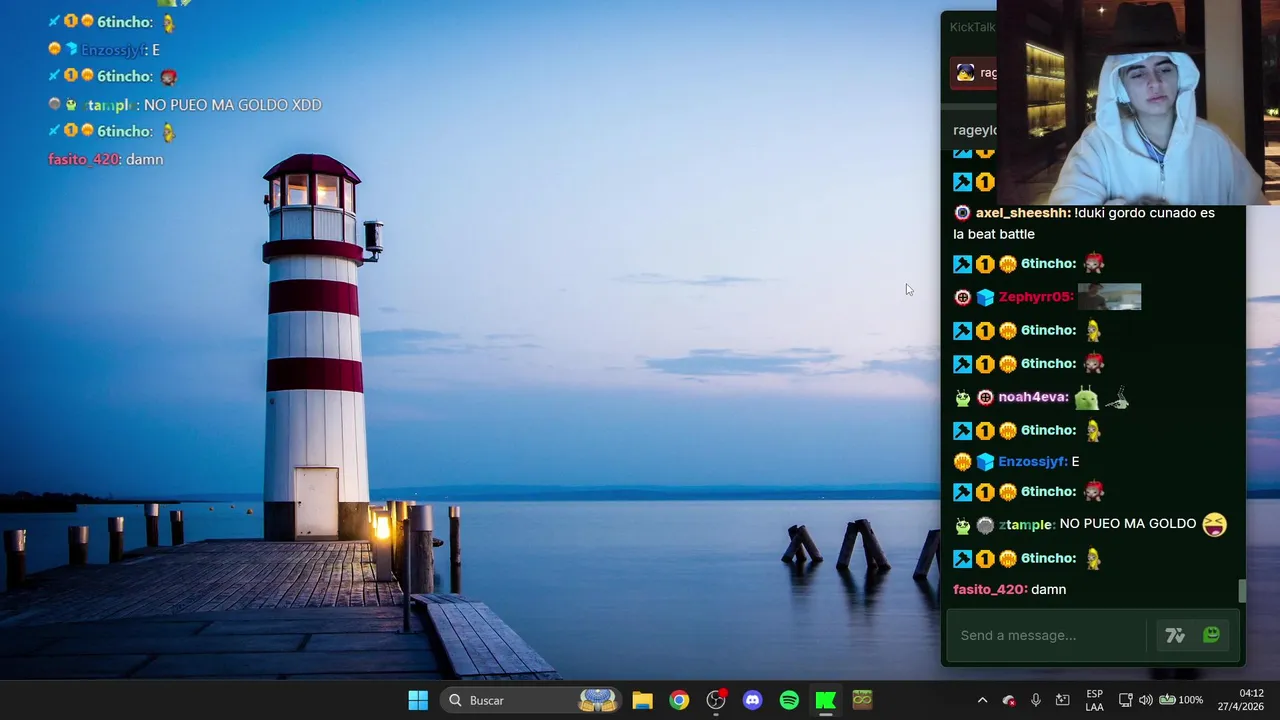Click Enzossjyf's username in the KickTalk chat
The height and width of the screenshot is (720, 1280).
coord(1033,461)
